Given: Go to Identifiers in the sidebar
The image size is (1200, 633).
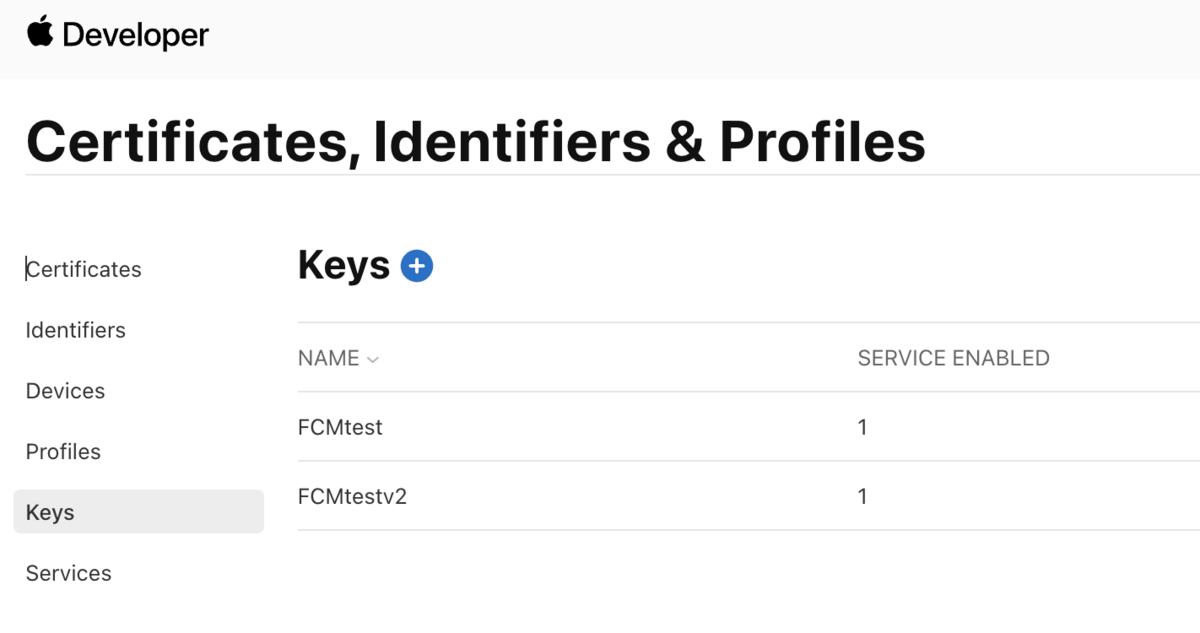Looking at the screenshot, I should point(76,331).
